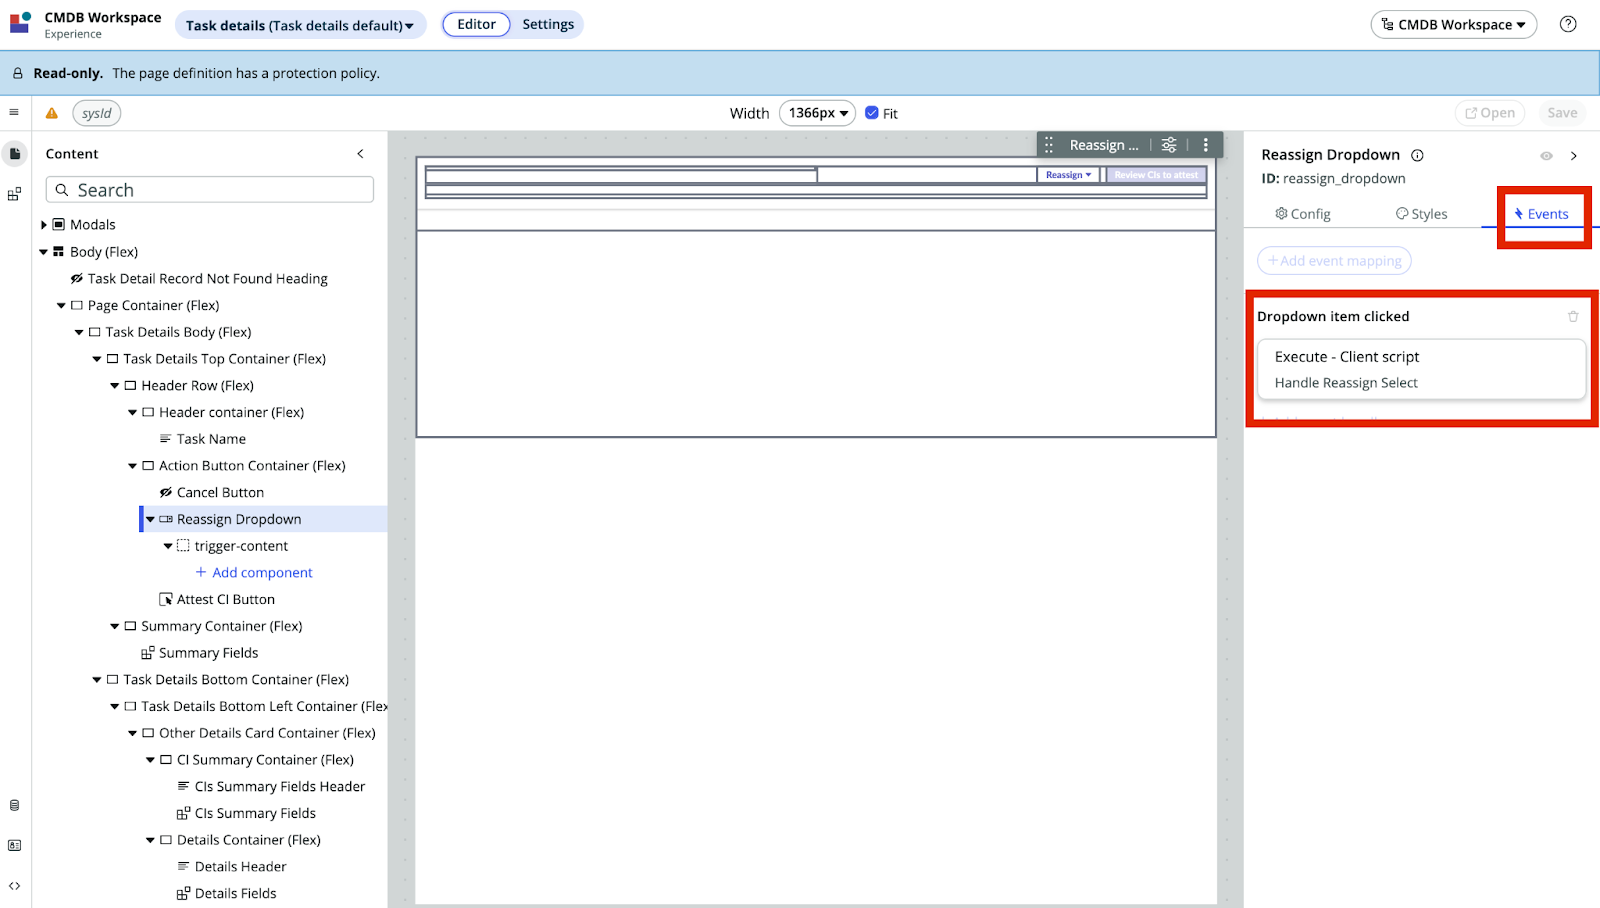The height and width of the screenshot is (908, 1600).
Task: Collapse the Body (Flex) tree node
Action: tap(43, 251)
